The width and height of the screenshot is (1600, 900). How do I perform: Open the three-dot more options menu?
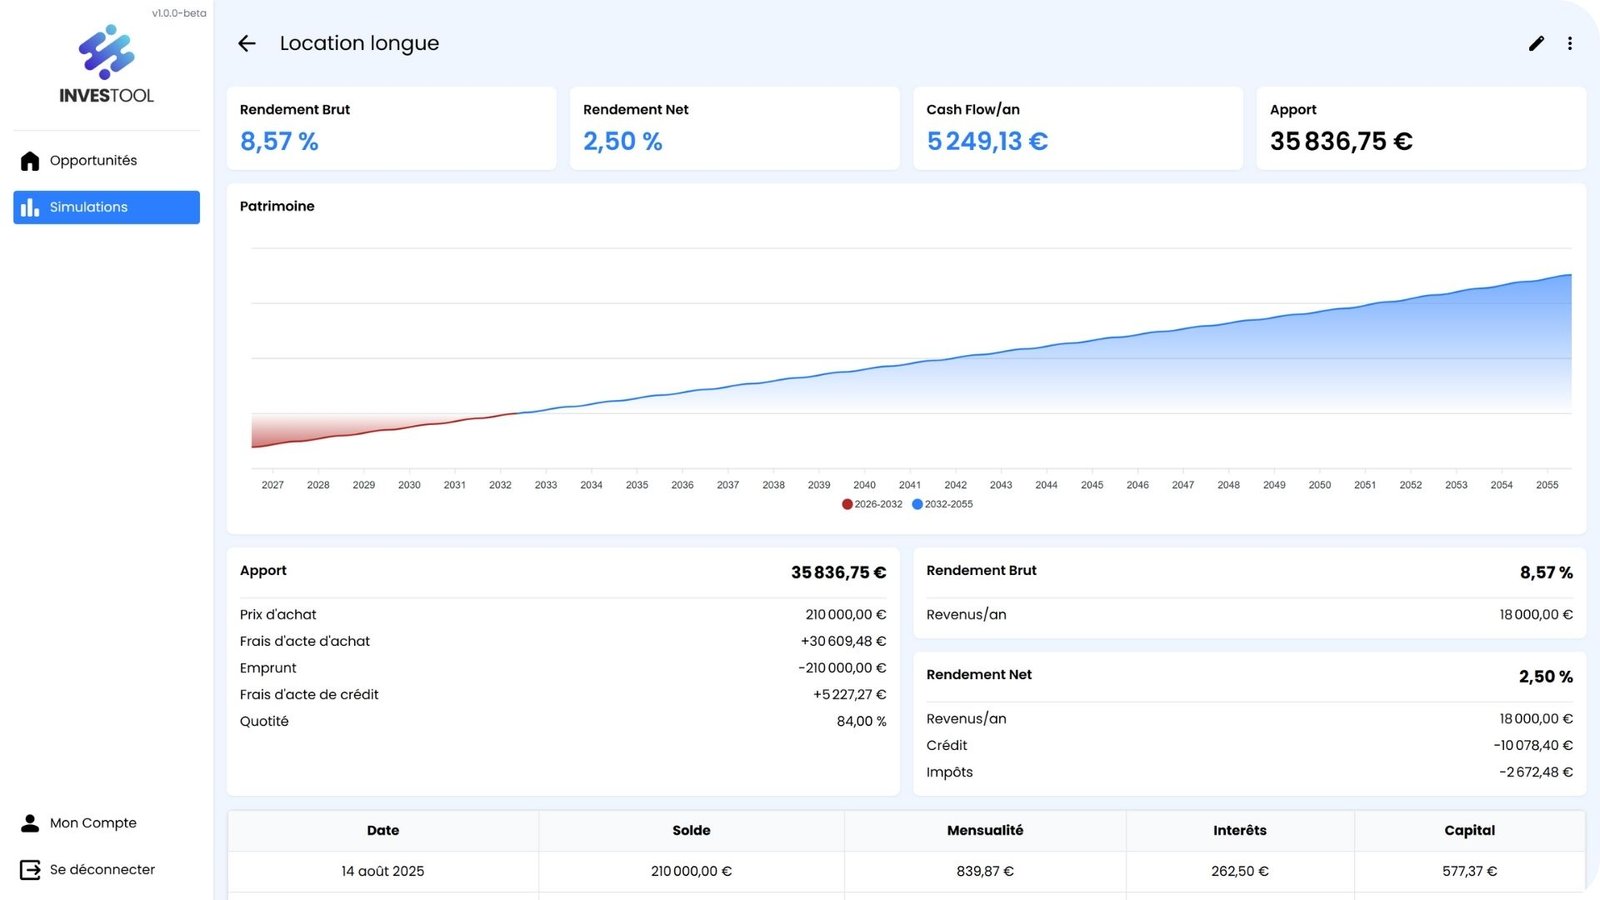1570,43
